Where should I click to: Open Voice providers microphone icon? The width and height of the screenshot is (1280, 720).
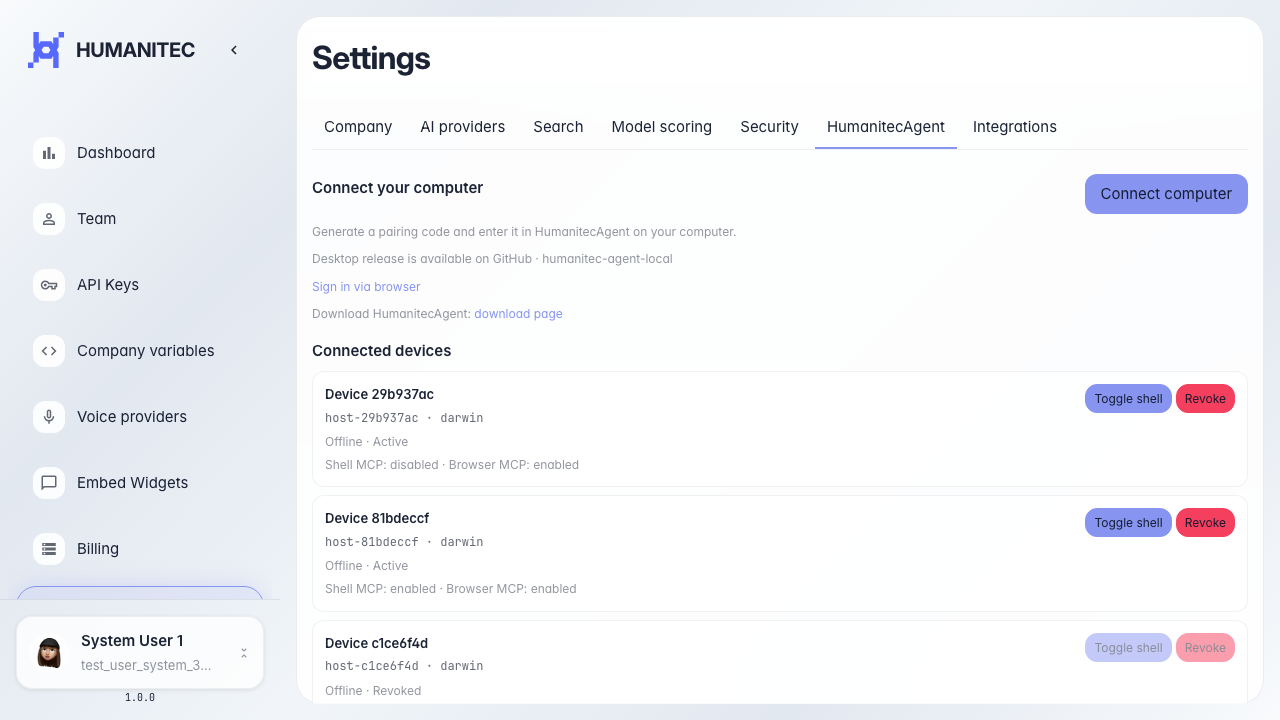[x=49, y=417]
